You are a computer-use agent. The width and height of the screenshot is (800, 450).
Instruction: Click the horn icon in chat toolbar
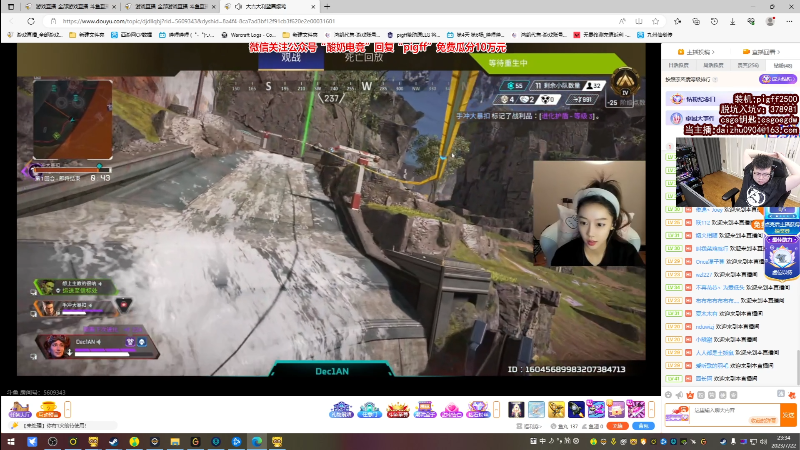679,395
